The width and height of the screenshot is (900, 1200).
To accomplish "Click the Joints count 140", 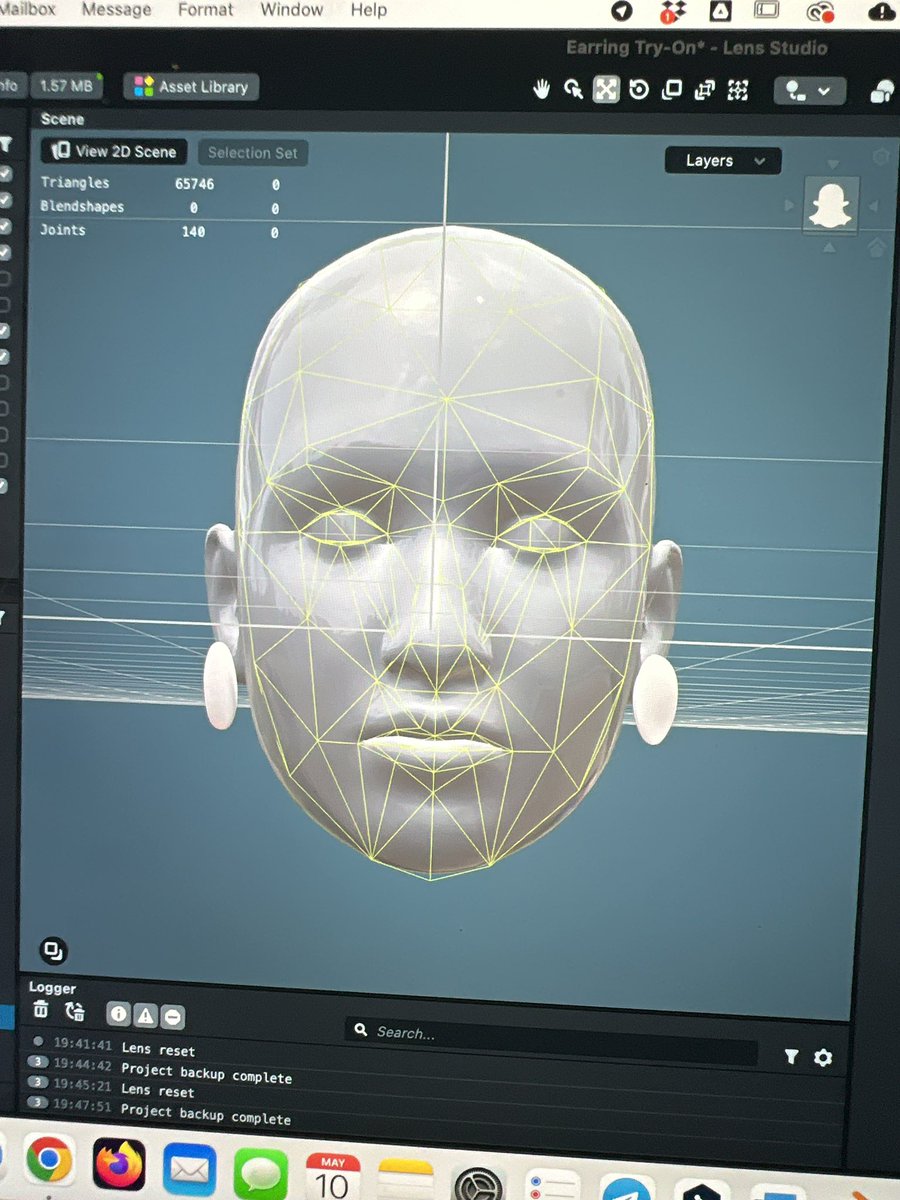I will pos(193,231).
